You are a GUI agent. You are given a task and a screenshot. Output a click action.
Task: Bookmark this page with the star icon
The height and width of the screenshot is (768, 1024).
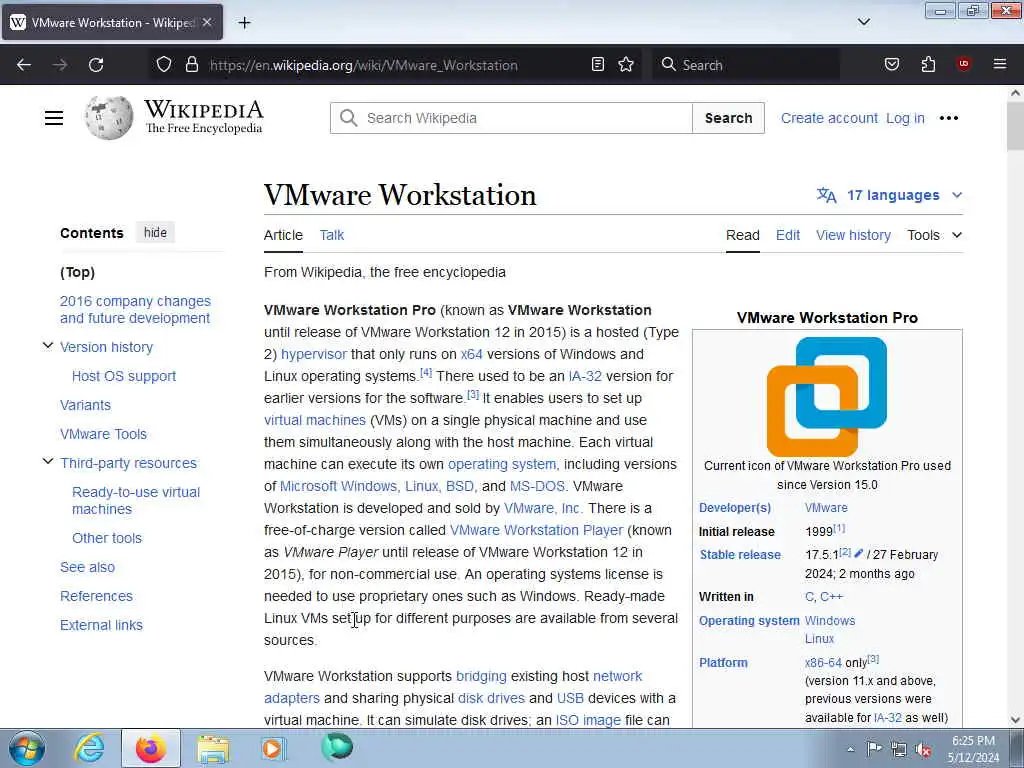click(626, 65)
